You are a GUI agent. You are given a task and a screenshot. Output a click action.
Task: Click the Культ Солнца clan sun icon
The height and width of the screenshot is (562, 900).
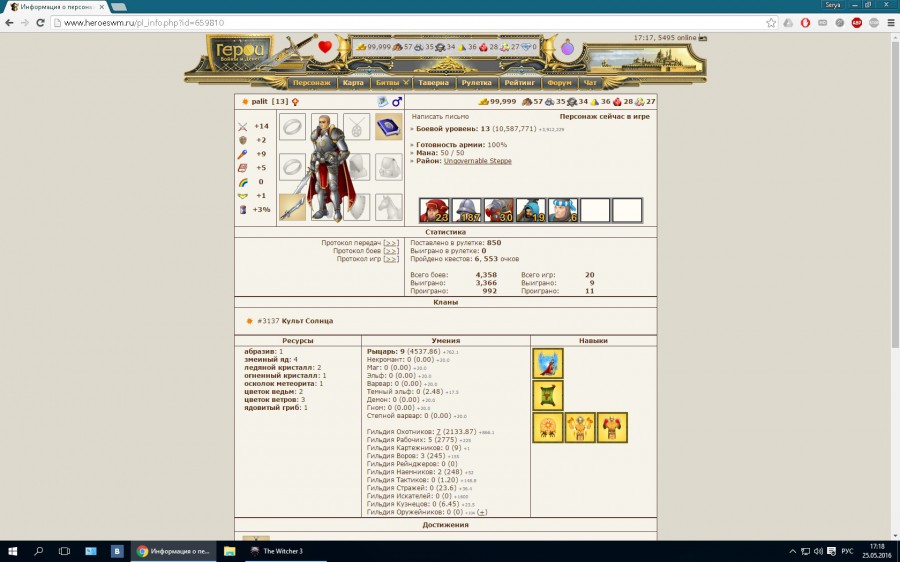(249, 321)
